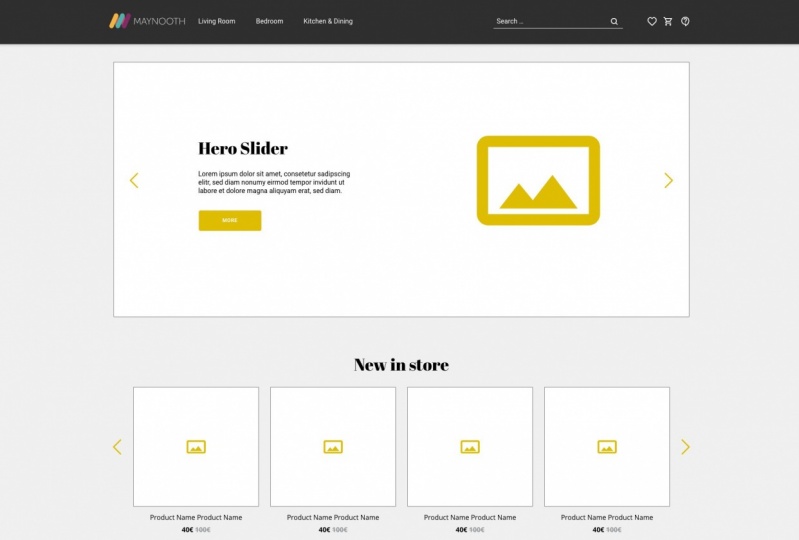Click the Maynooth logo in the header
This screenshot has height=540, width=799.
tap(147, 21)
